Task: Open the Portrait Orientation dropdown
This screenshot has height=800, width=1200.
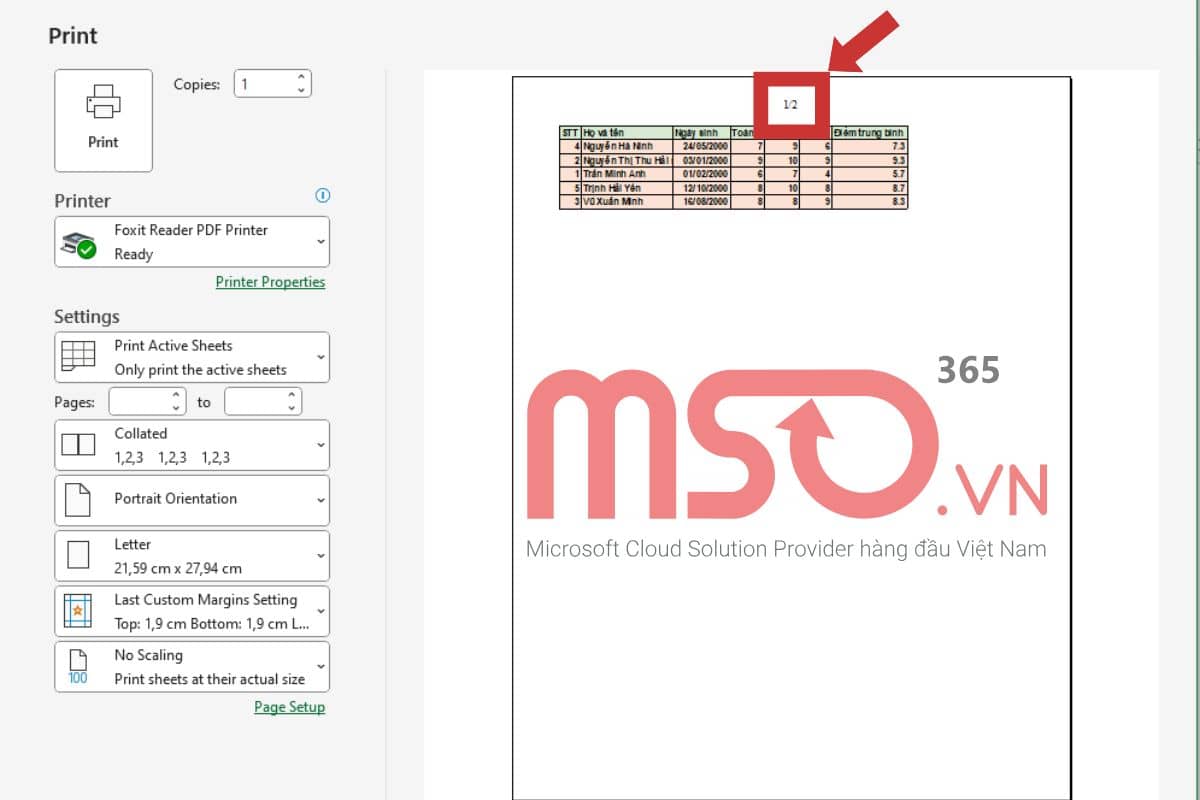Action: (x=191, y=500)
